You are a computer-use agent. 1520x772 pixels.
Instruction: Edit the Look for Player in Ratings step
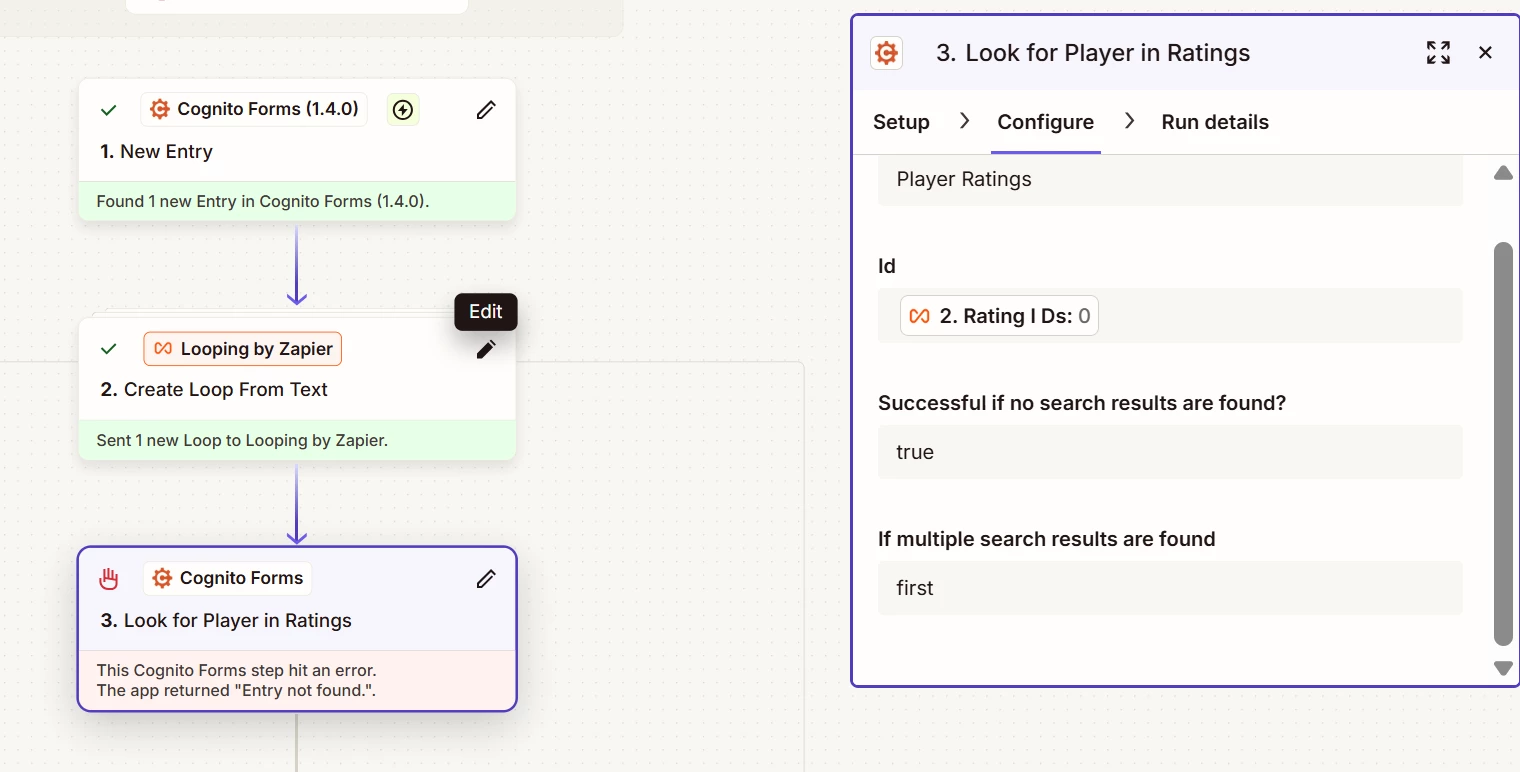coord(486,578)
